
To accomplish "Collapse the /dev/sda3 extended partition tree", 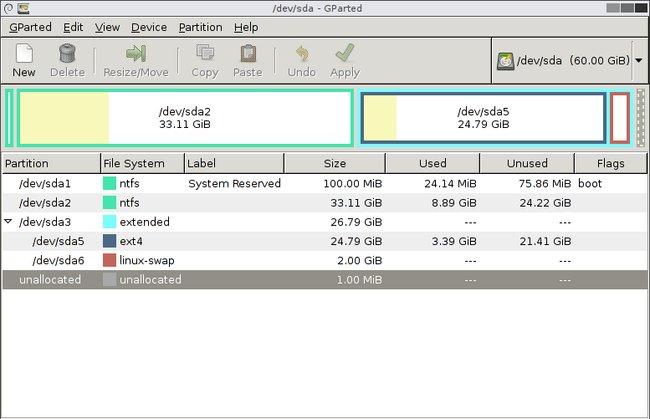I will (8, 221).
